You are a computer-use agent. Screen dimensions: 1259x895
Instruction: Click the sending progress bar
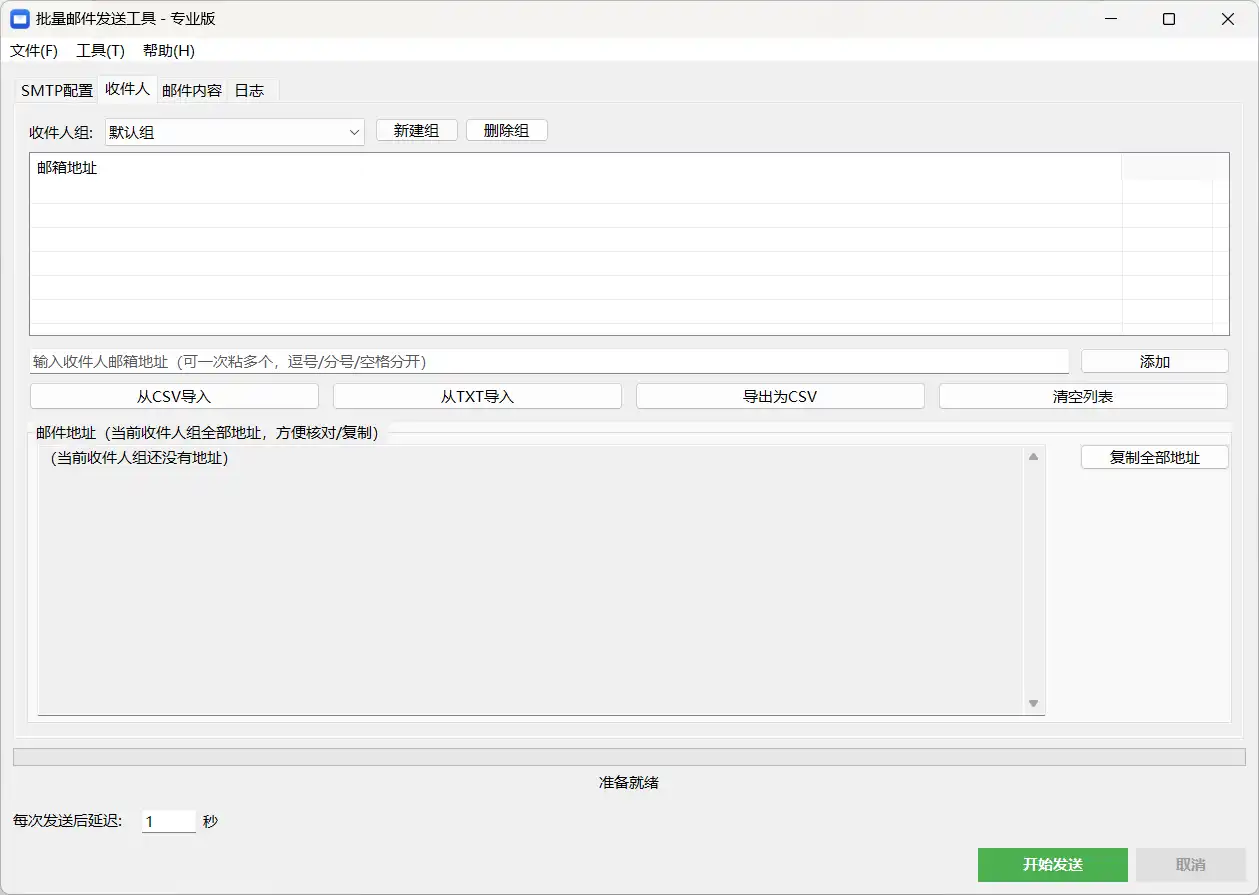pos(629,758)
